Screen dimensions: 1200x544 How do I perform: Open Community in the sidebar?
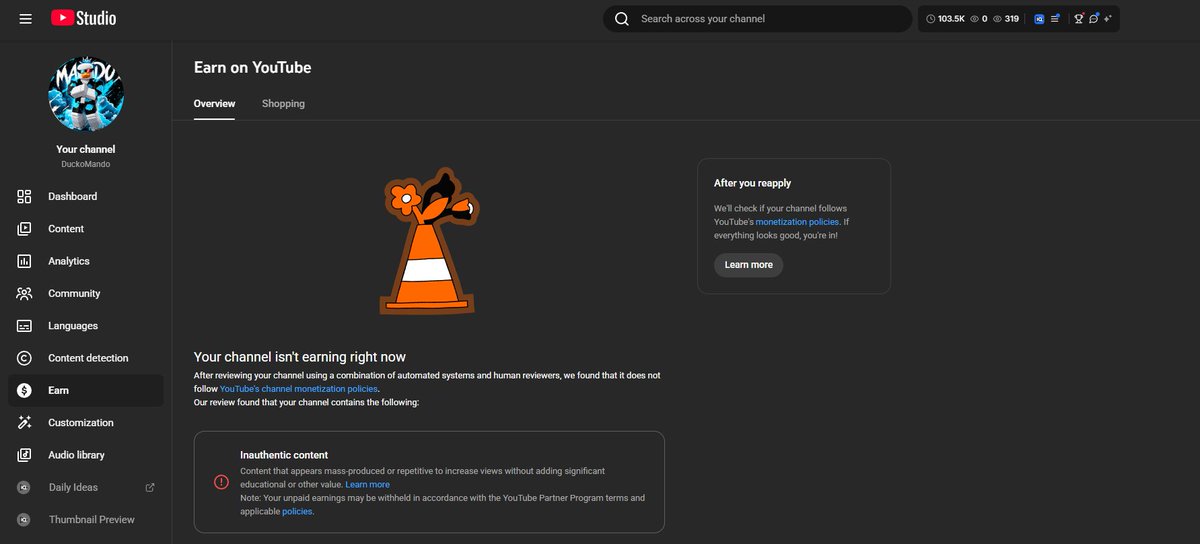(86, 293)
